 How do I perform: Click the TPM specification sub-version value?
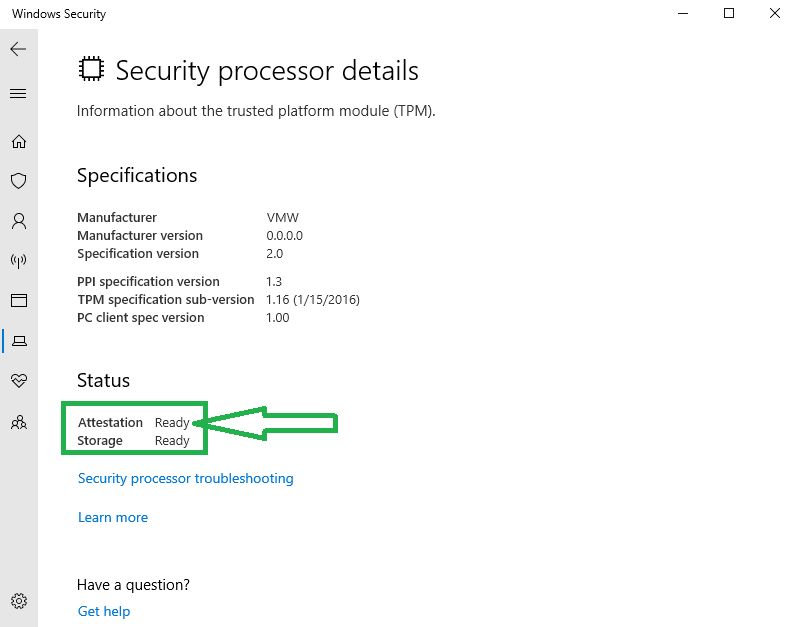313,300
